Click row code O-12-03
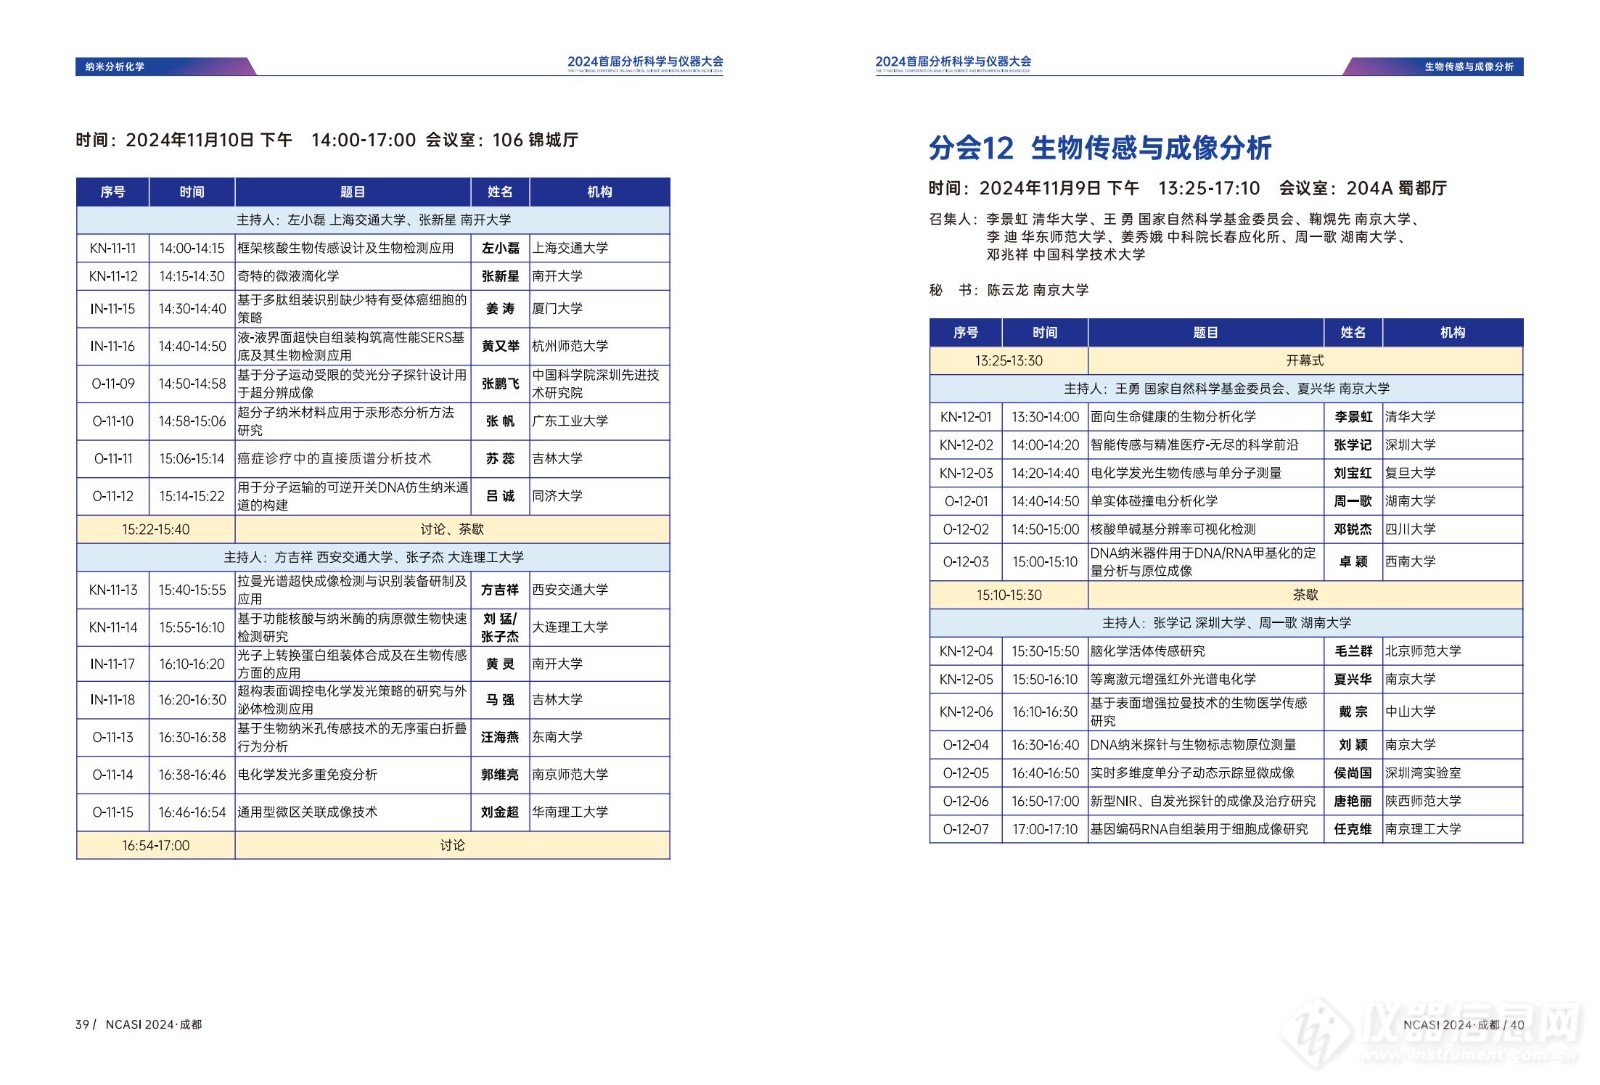The height and width of the screenshot is (1085, 1600). tap(966, 562)
